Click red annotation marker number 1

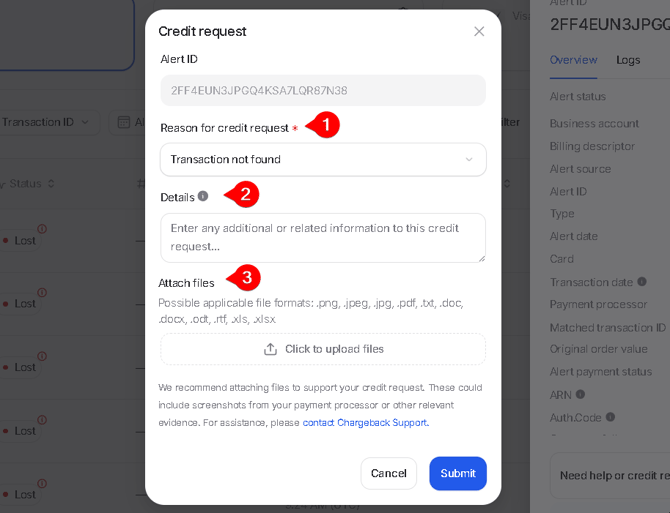pos(324,126)
